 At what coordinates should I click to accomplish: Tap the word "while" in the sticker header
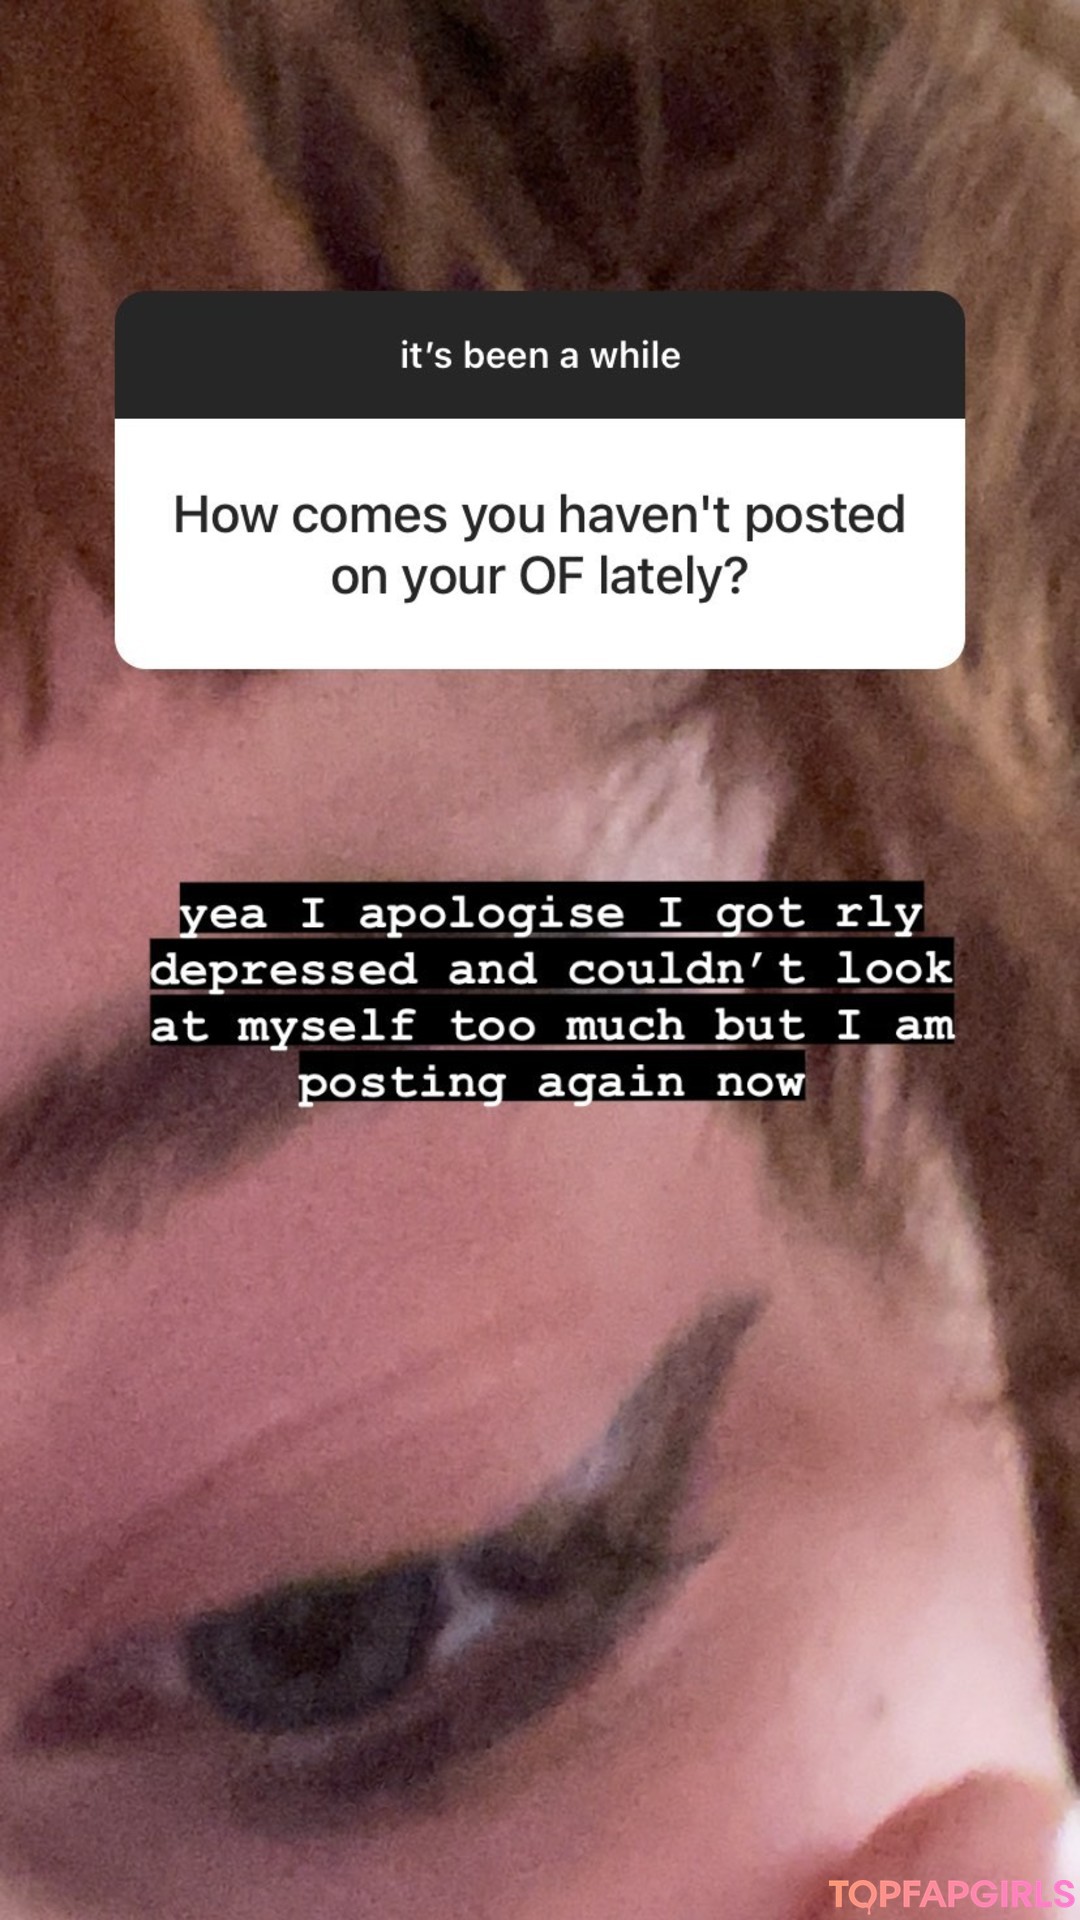[635, 355]
